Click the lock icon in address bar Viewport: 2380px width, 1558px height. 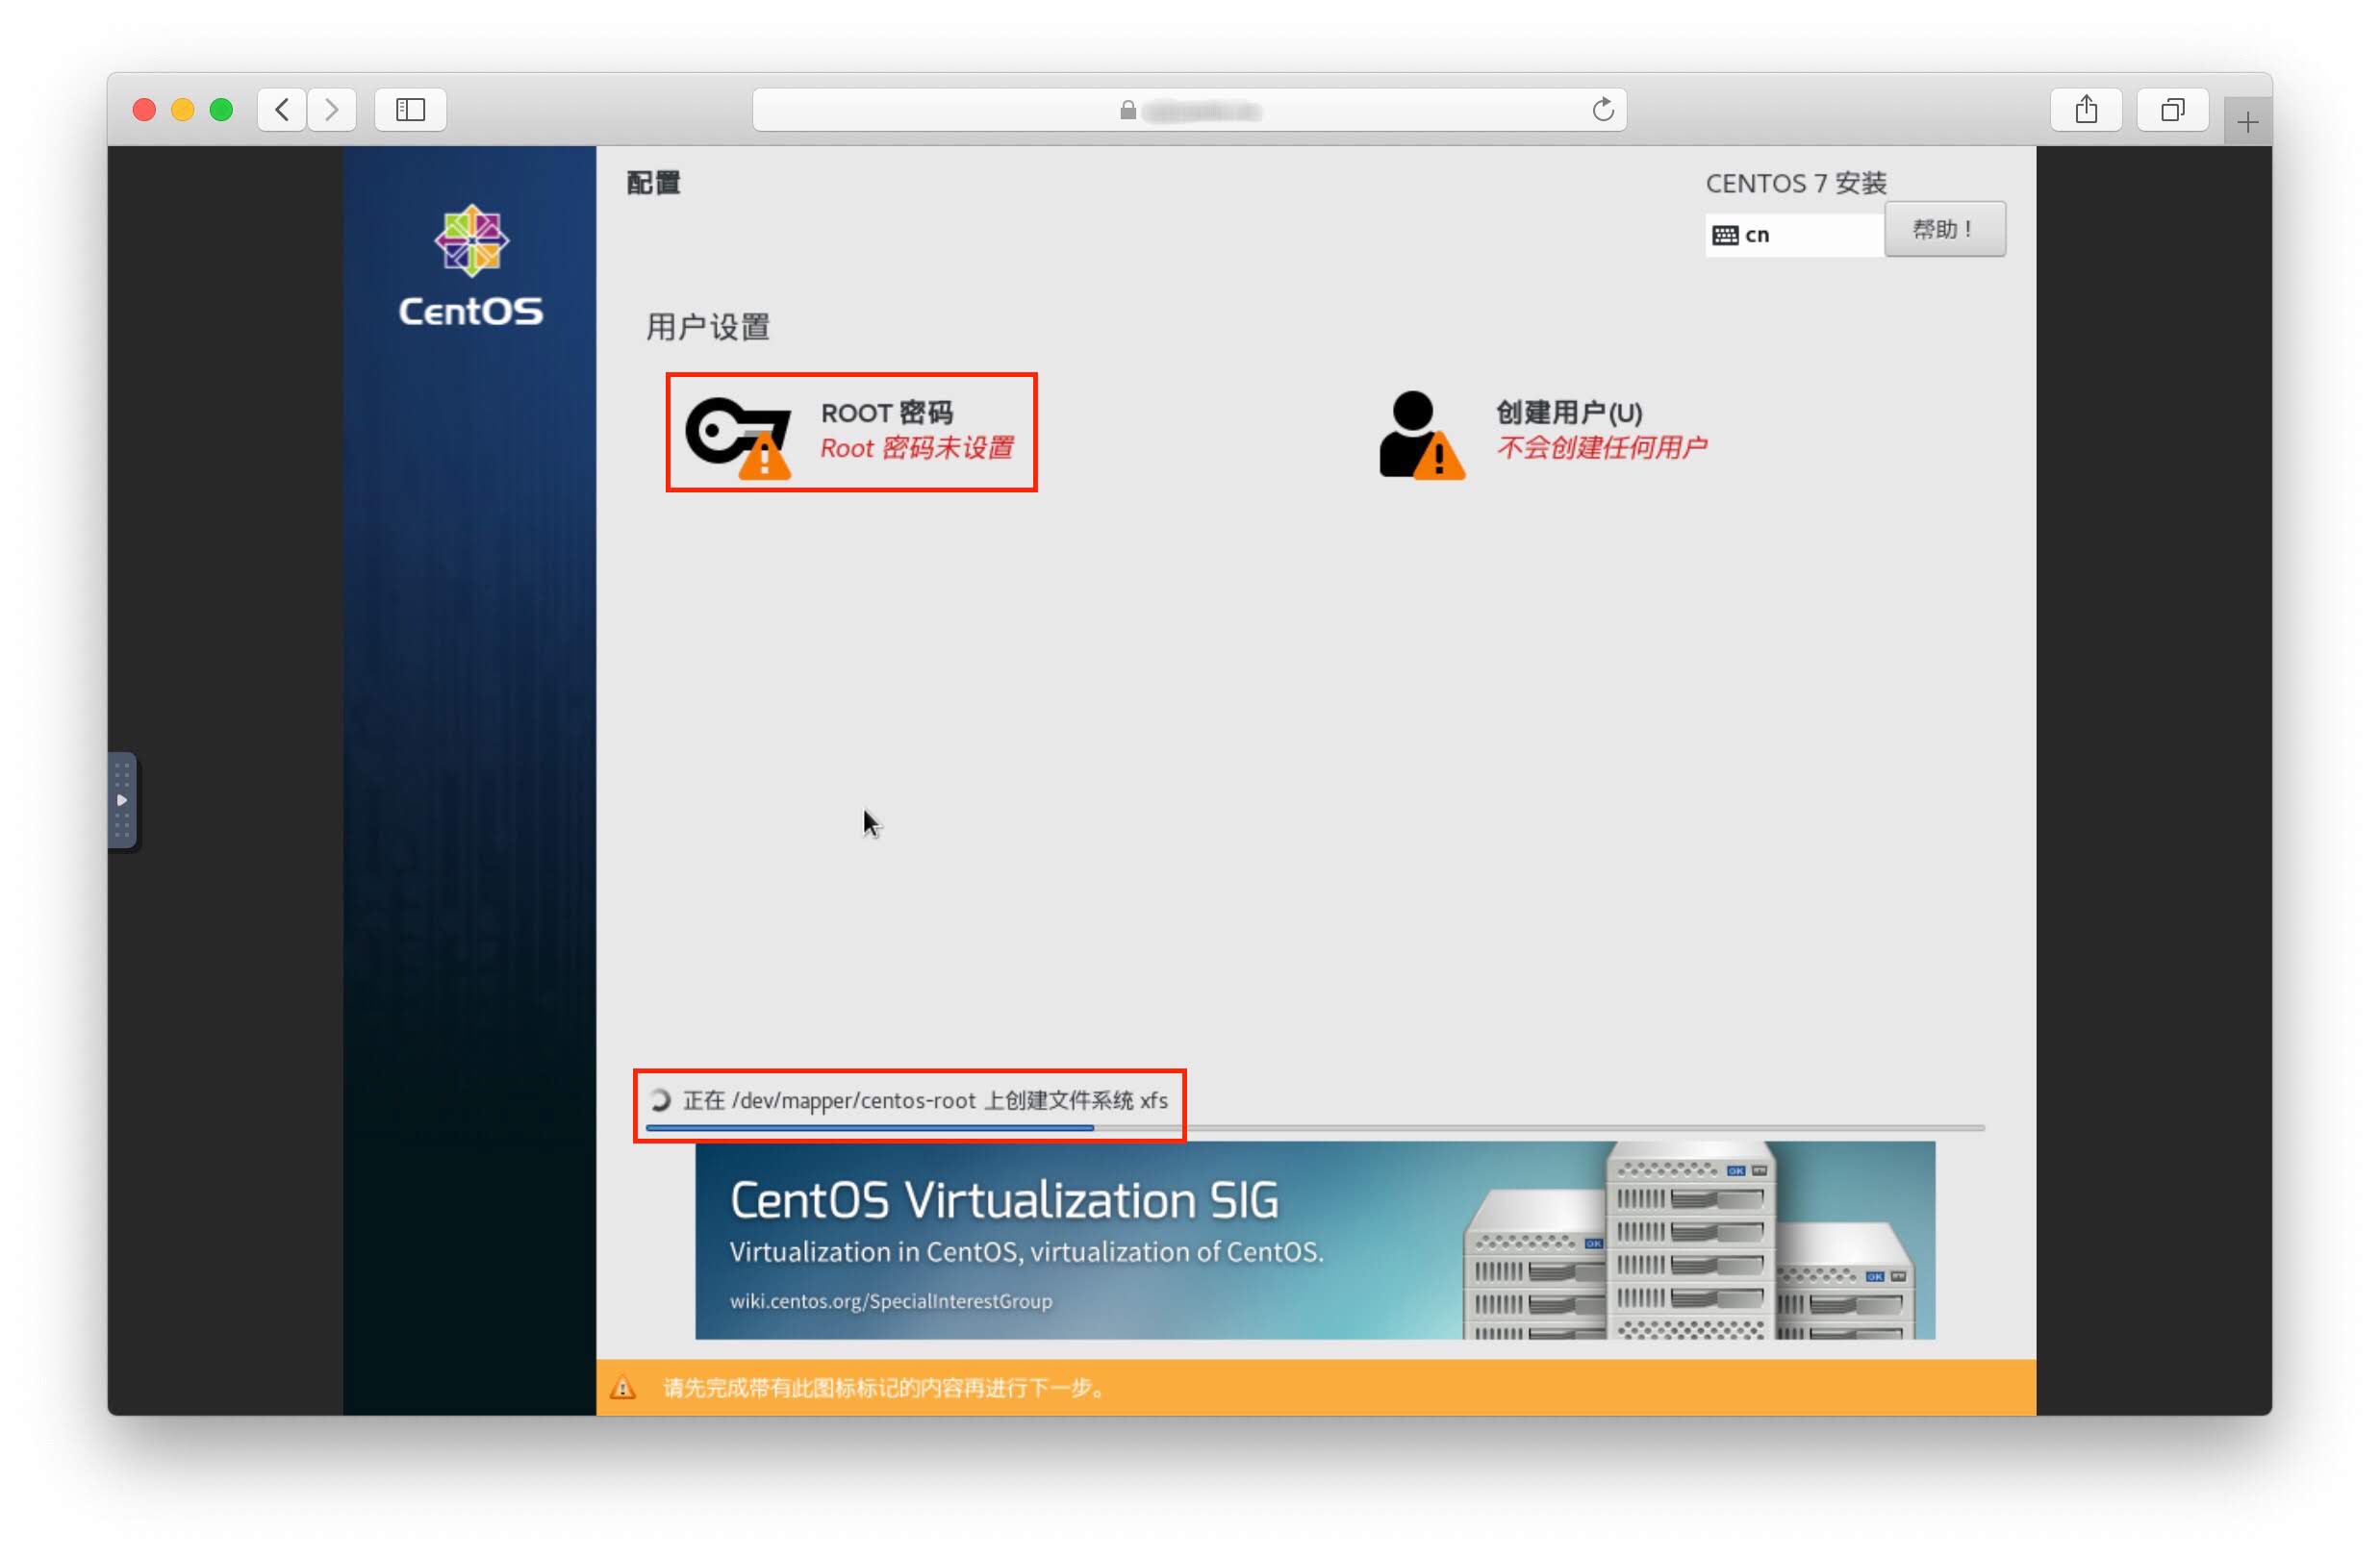[x=1128, y=110]
